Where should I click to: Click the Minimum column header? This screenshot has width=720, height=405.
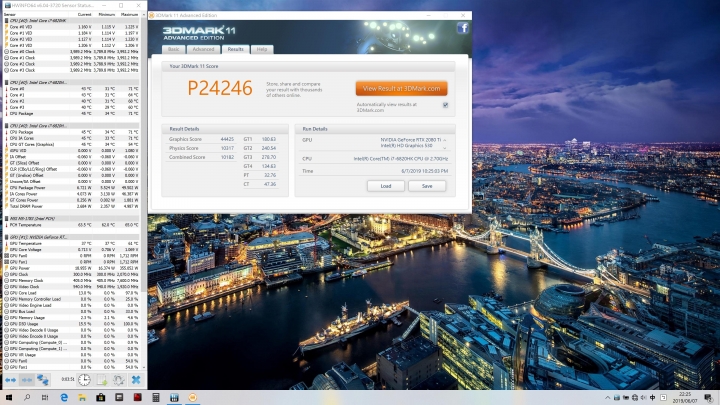[x=107, y=15]
